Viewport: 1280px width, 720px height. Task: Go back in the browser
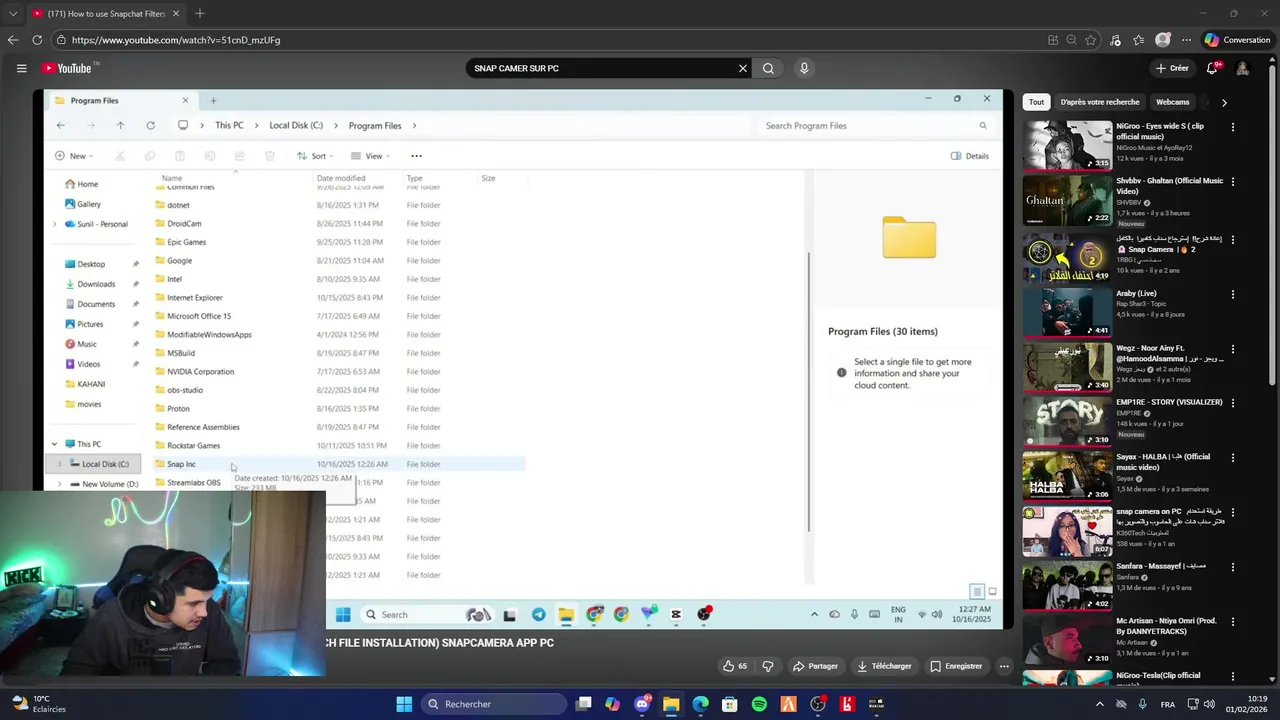[x=13, y=40]
